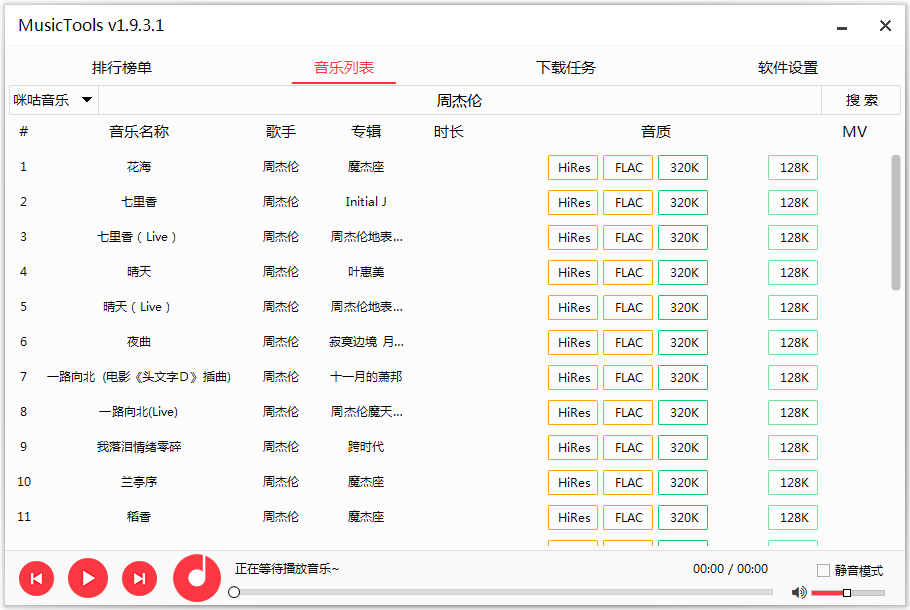
Task: Skip to the next track
Action: point(139,578)
